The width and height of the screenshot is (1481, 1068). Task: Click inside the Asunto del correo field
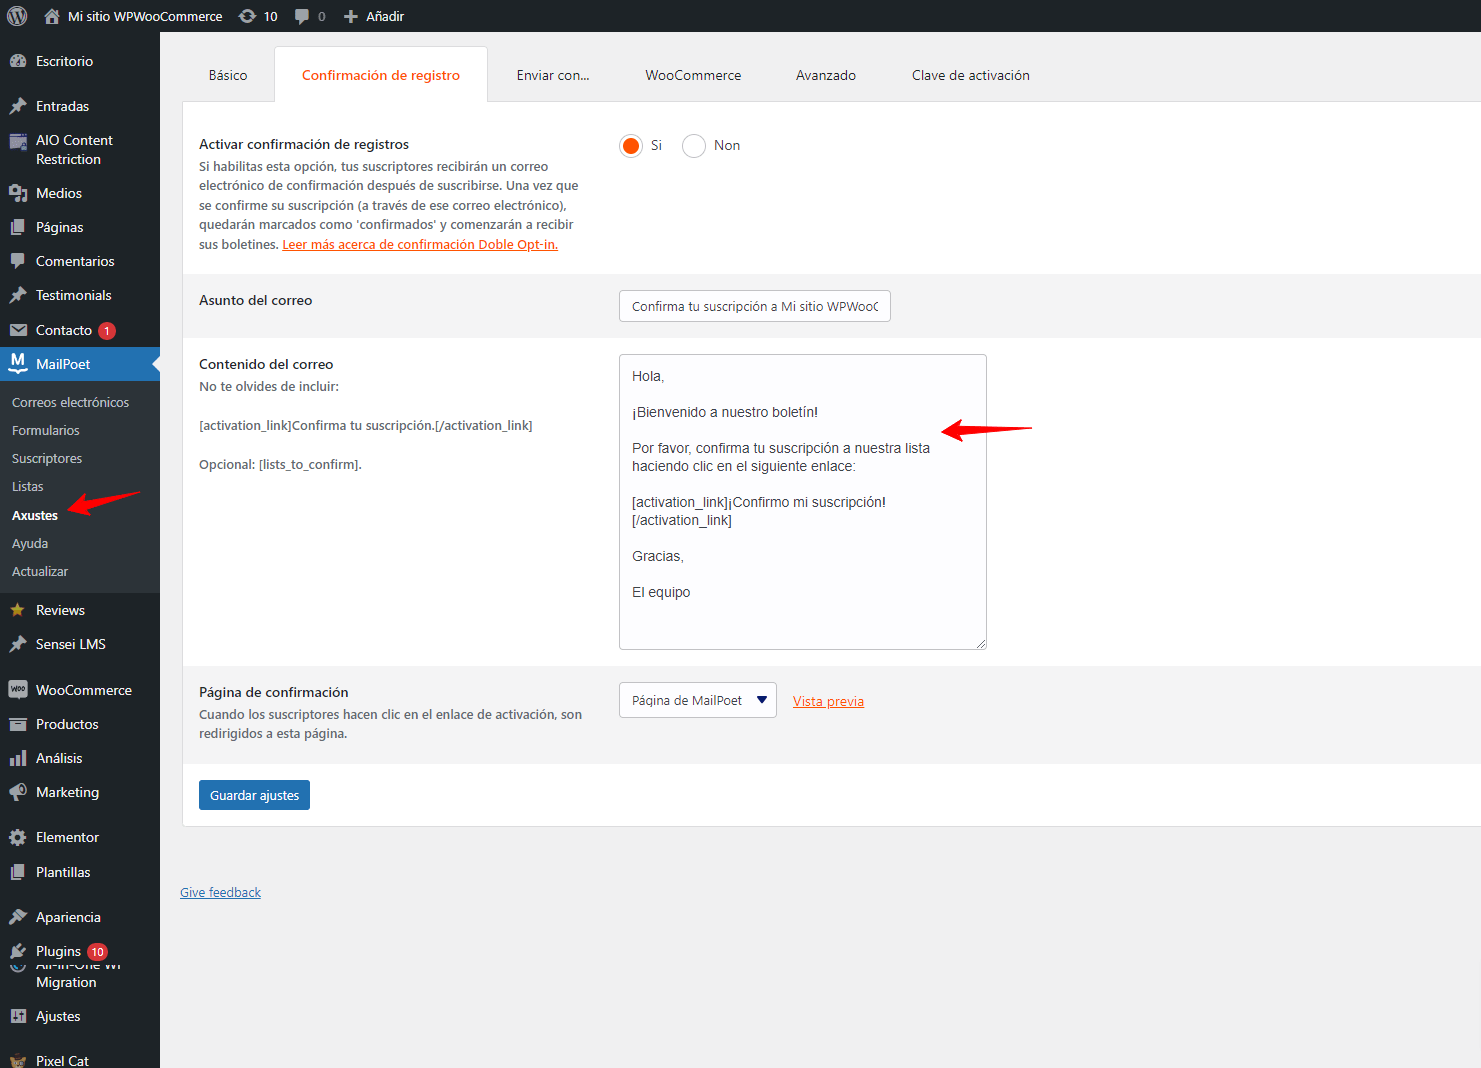(x=755, y=306)
